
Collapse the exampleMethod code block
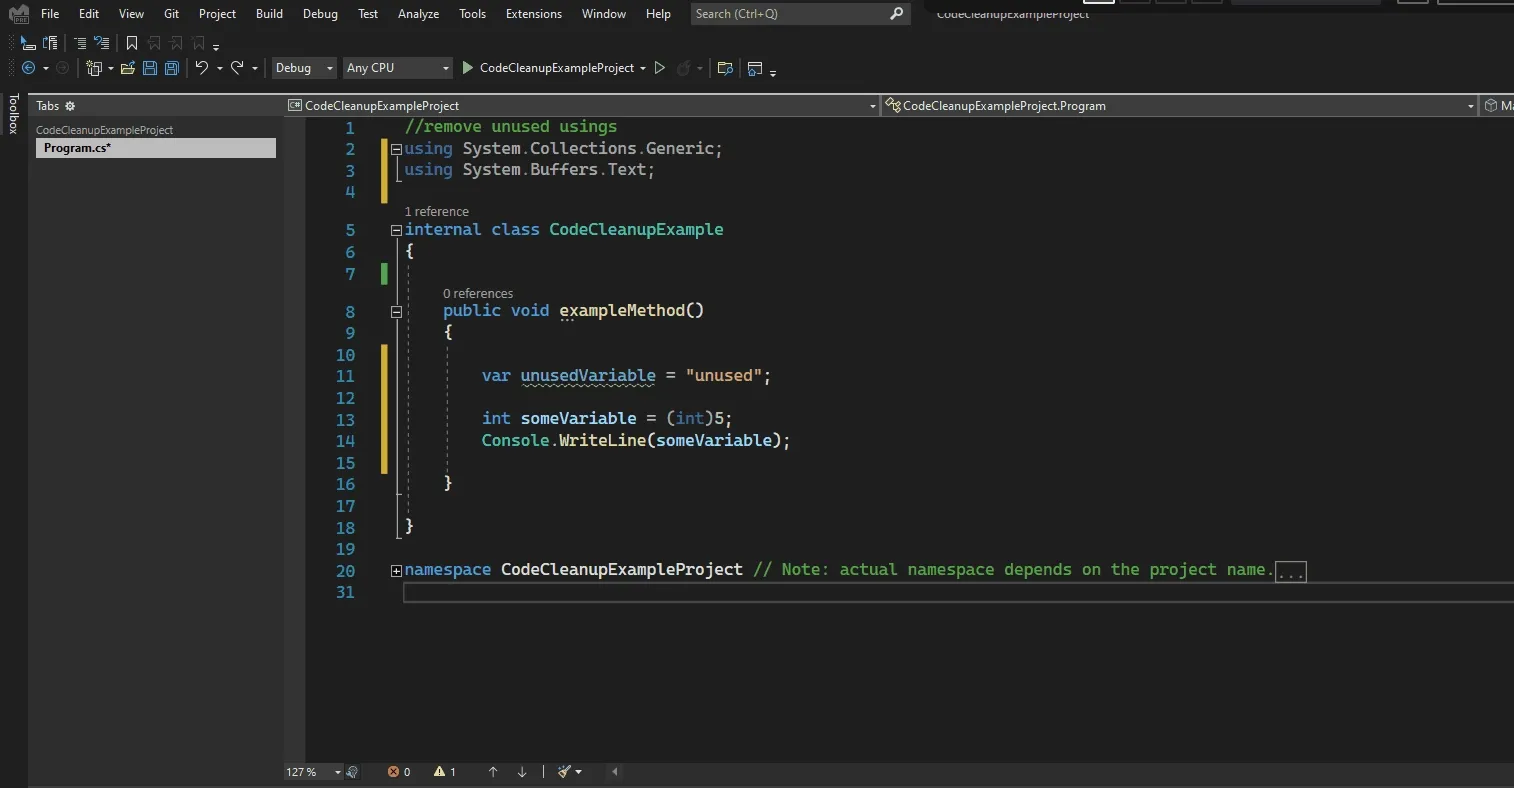click(396, 311)
